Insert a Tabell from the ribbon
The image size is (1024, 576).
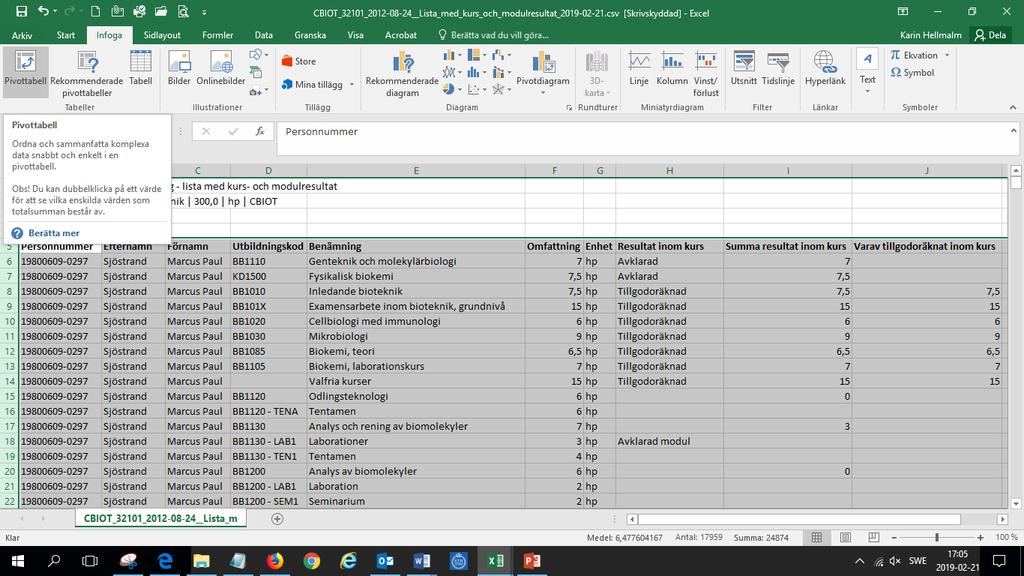[x=140, y=69]
